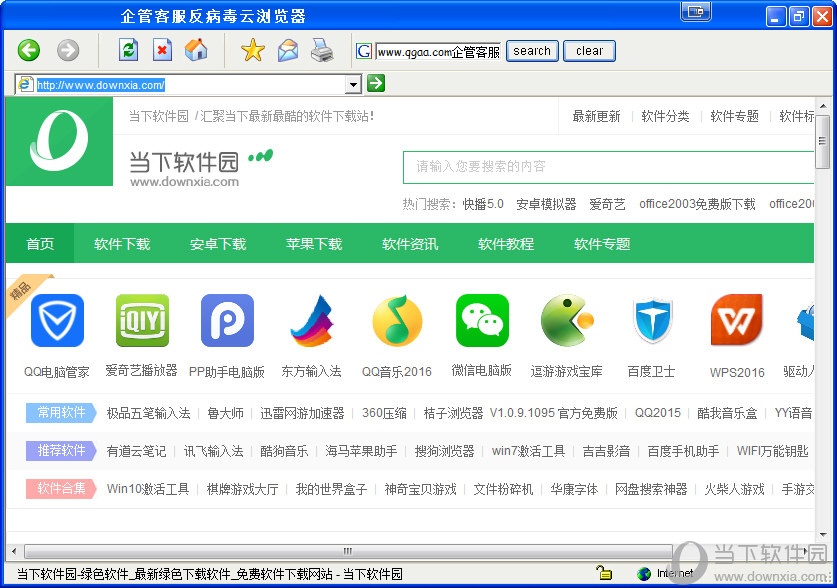Image resolution: width=837 pixels, height=588 pixels.
Task: Click the horizontal scrollbar thumb
Action: 348,551
